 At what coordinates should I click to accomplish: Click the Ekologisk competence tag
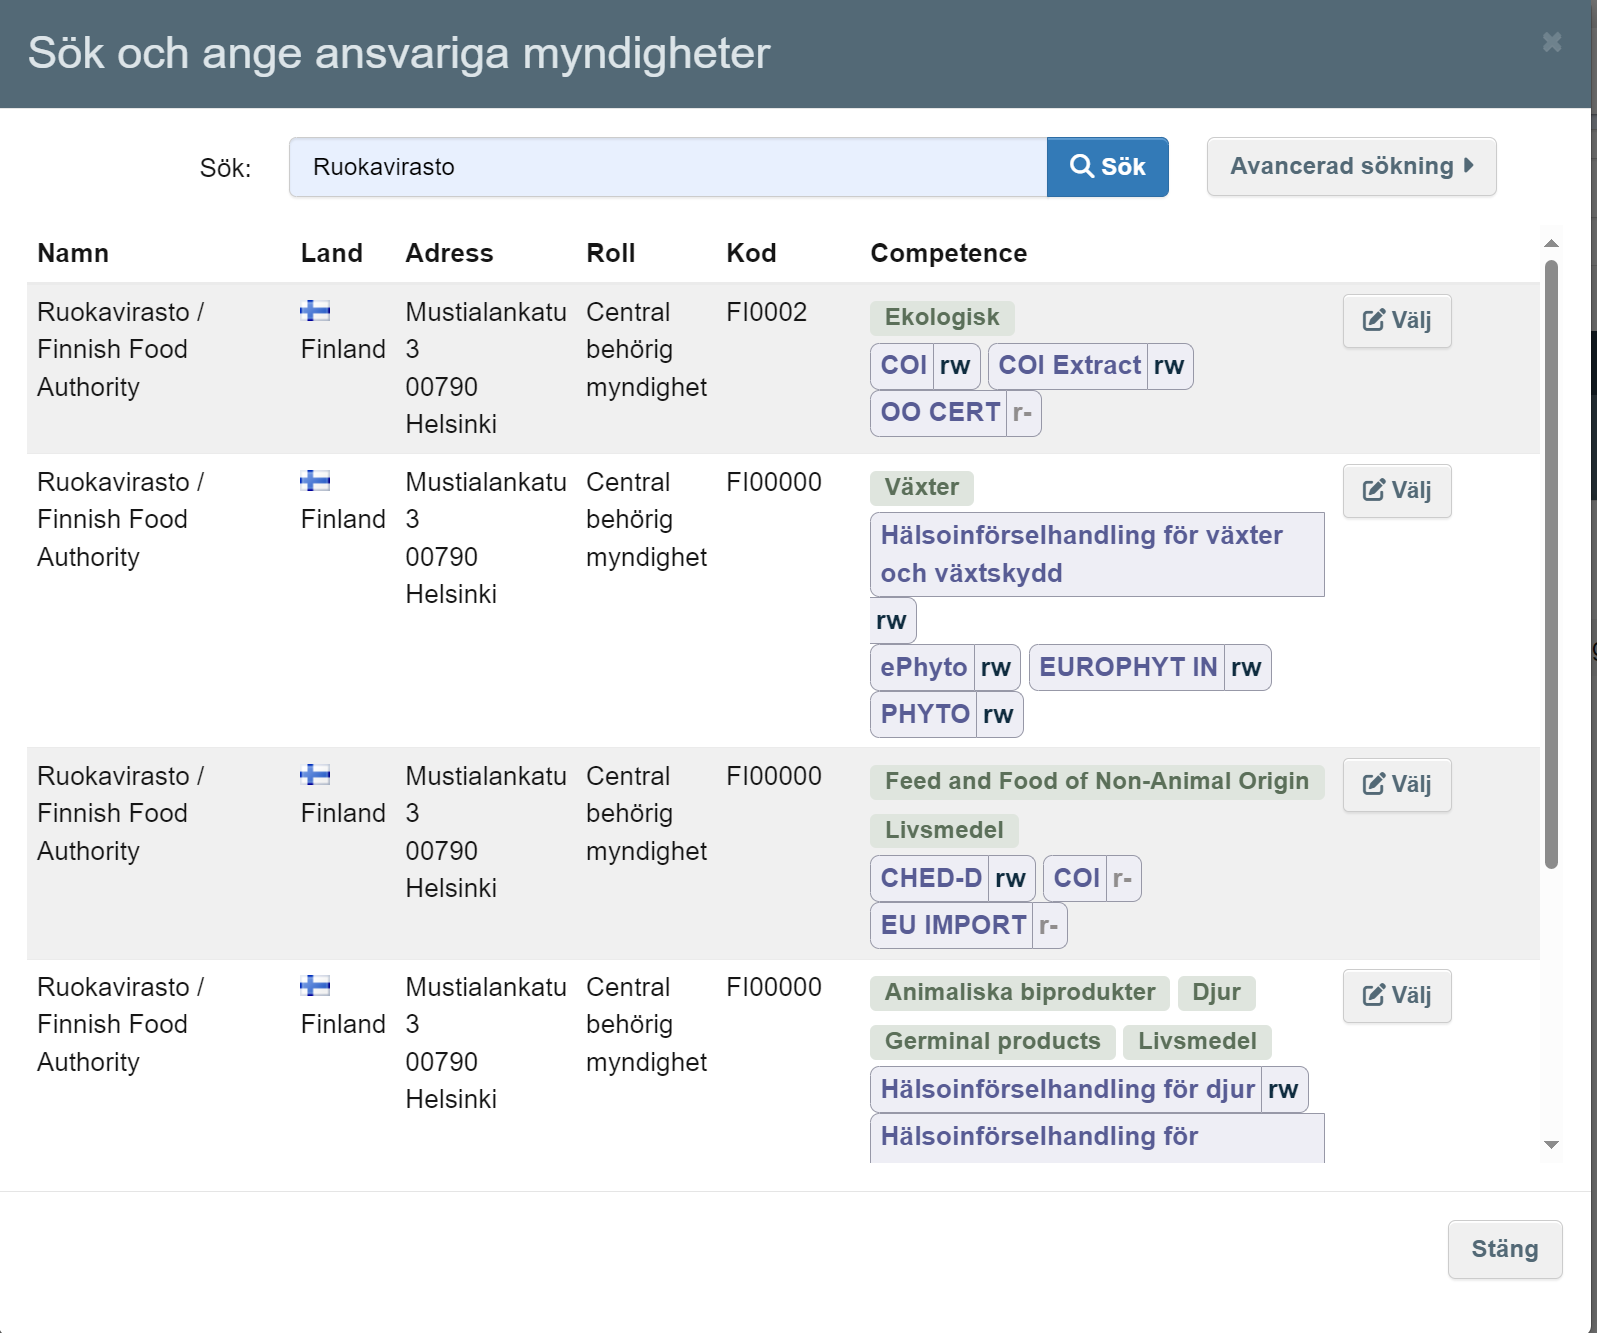coord(942,318)
